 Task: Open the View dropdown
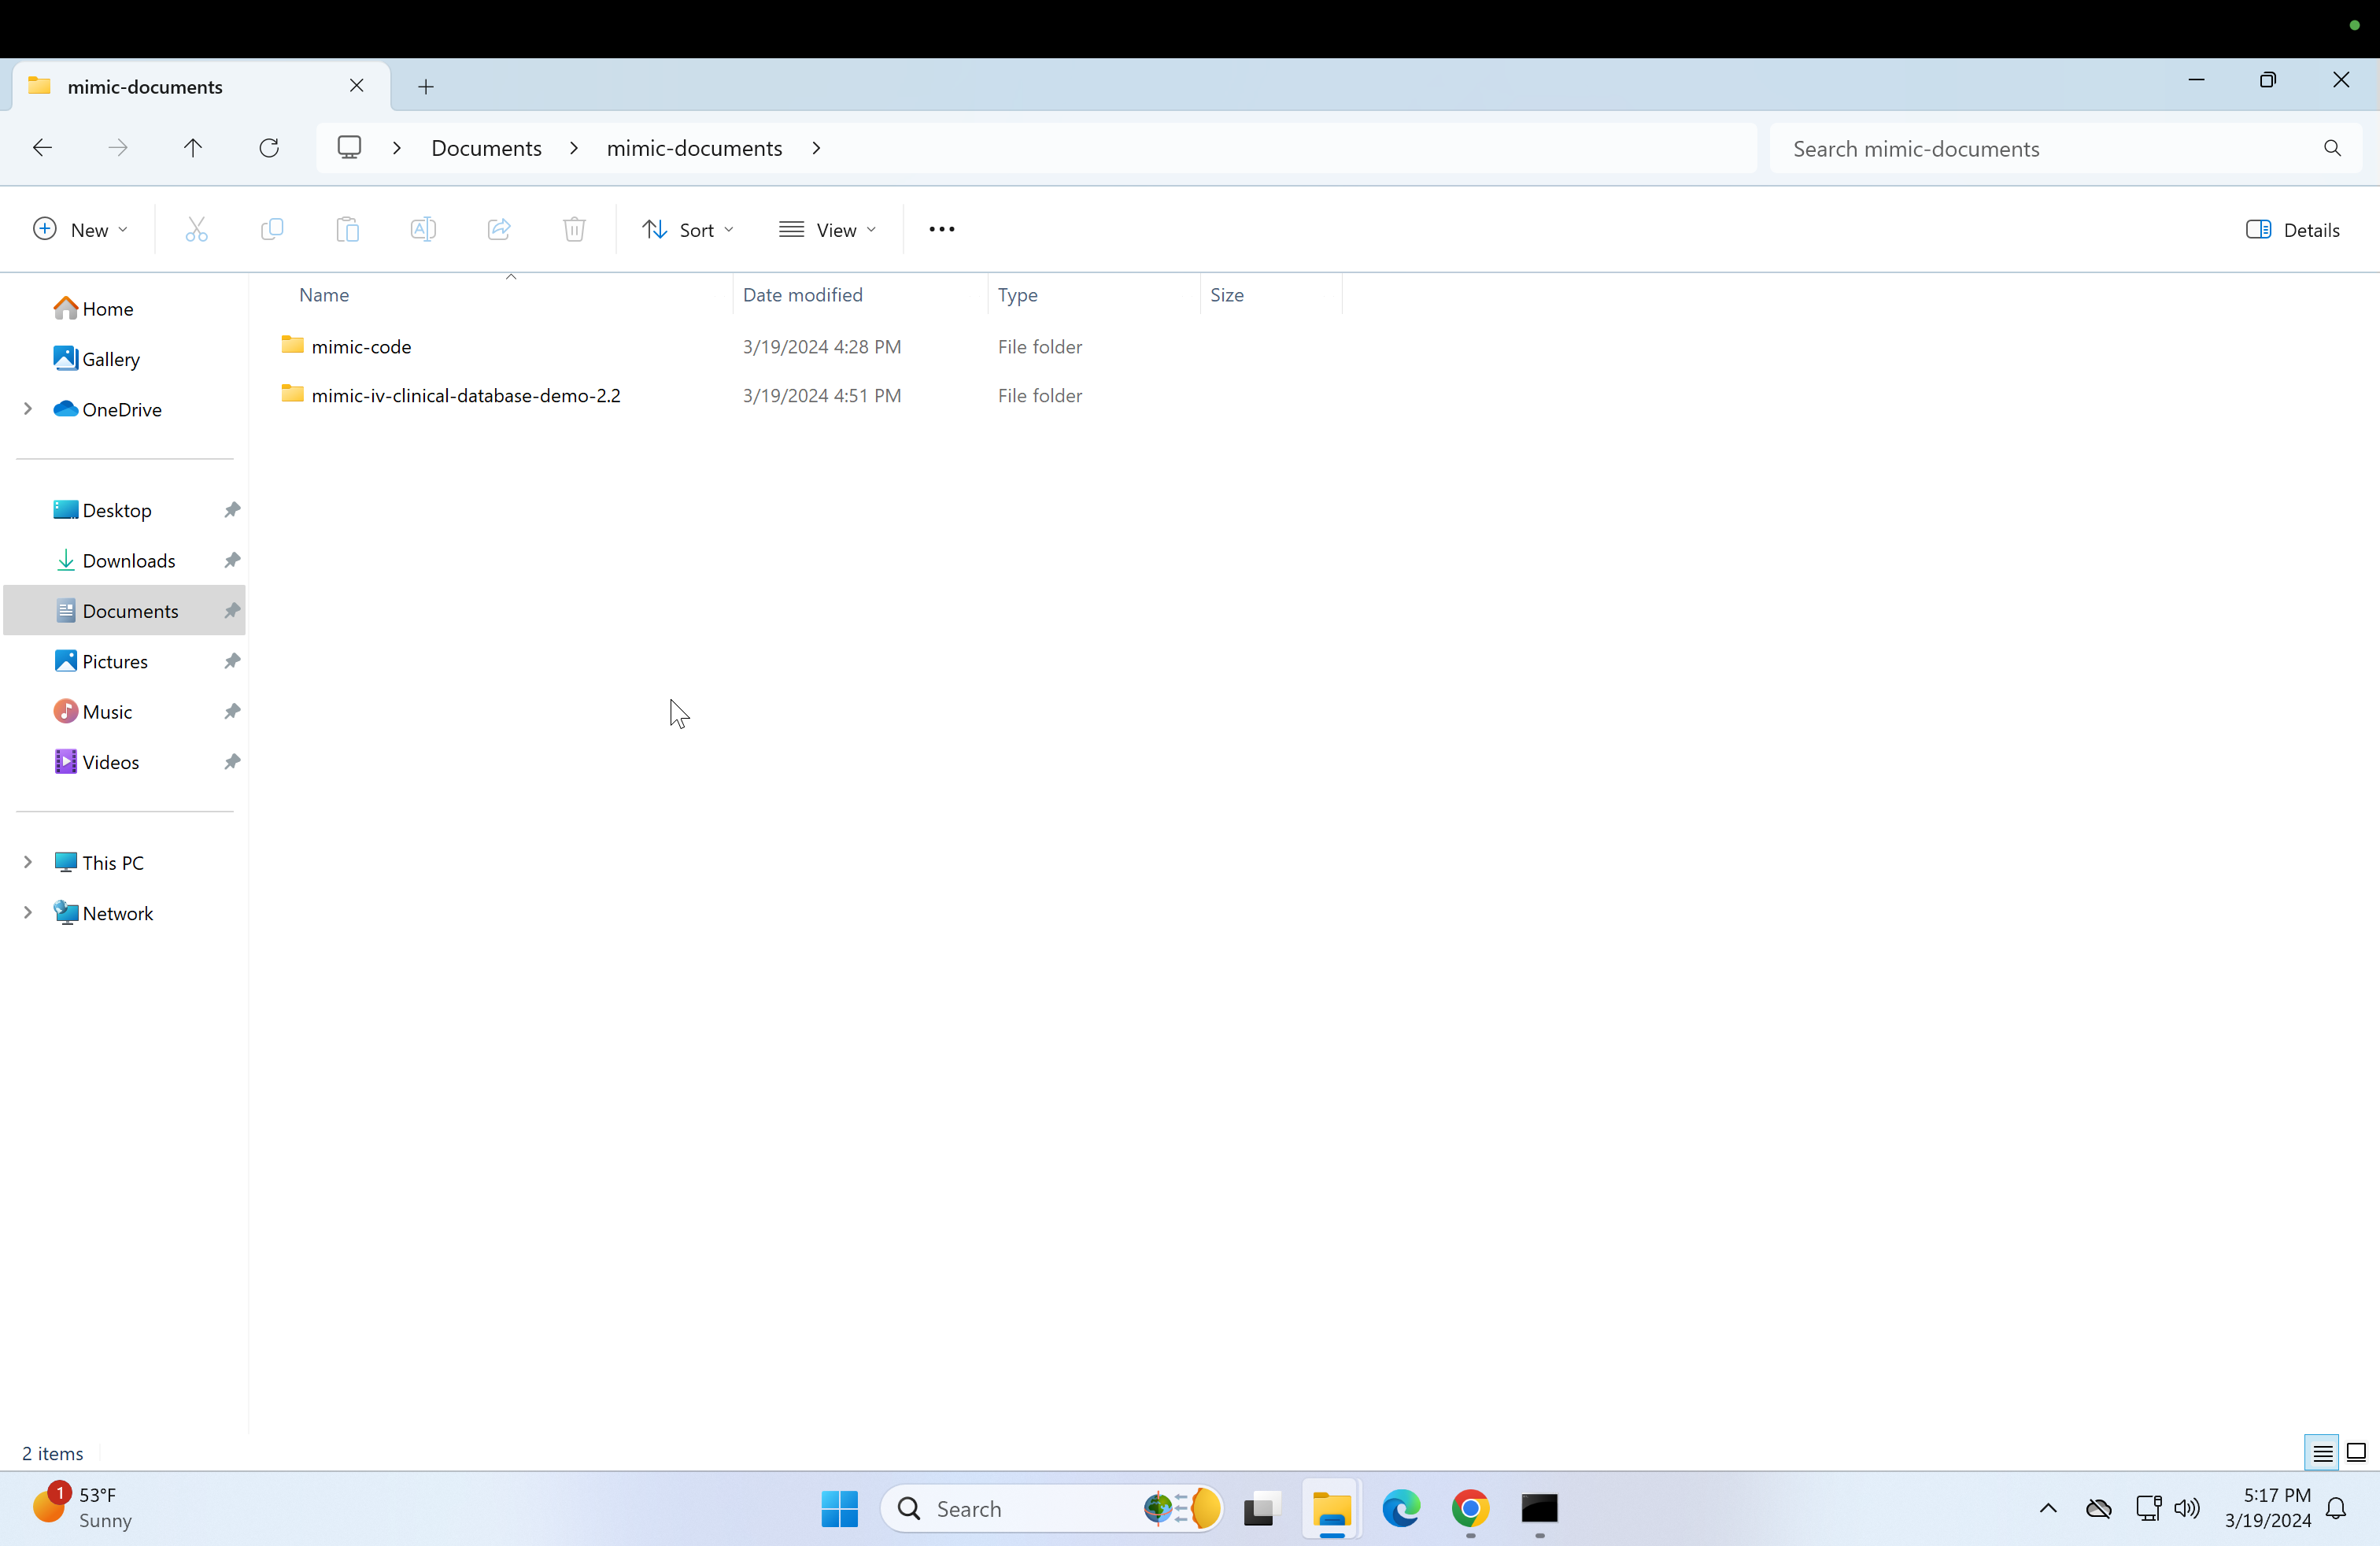[x=828, y=230]
